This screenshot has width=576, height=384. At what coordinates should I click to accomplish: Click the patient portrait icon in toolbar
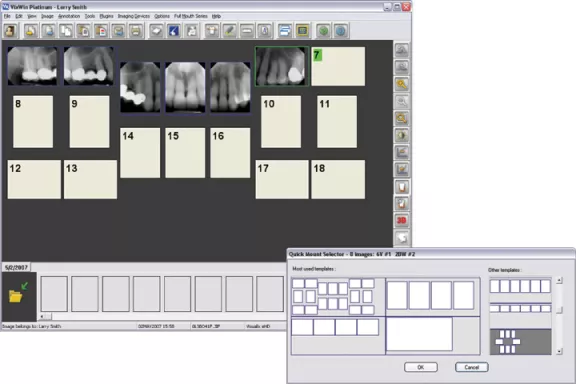(10, 31)
